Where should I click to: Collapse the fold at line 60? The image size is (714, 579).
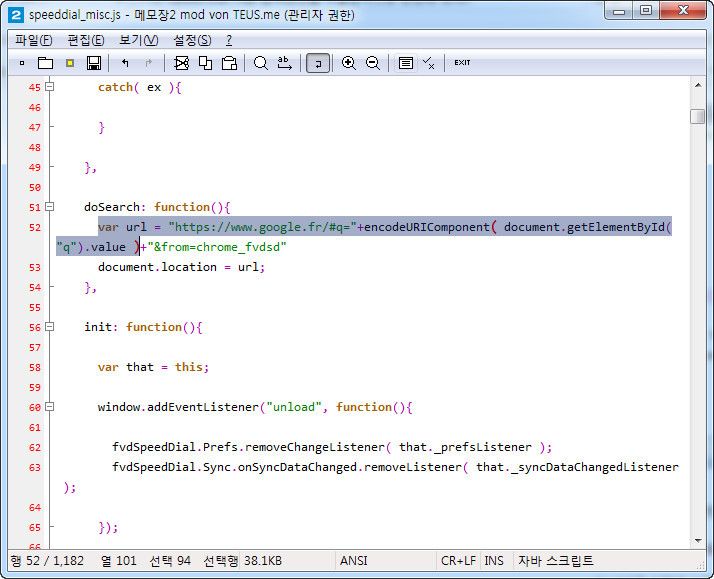point(50,406)
